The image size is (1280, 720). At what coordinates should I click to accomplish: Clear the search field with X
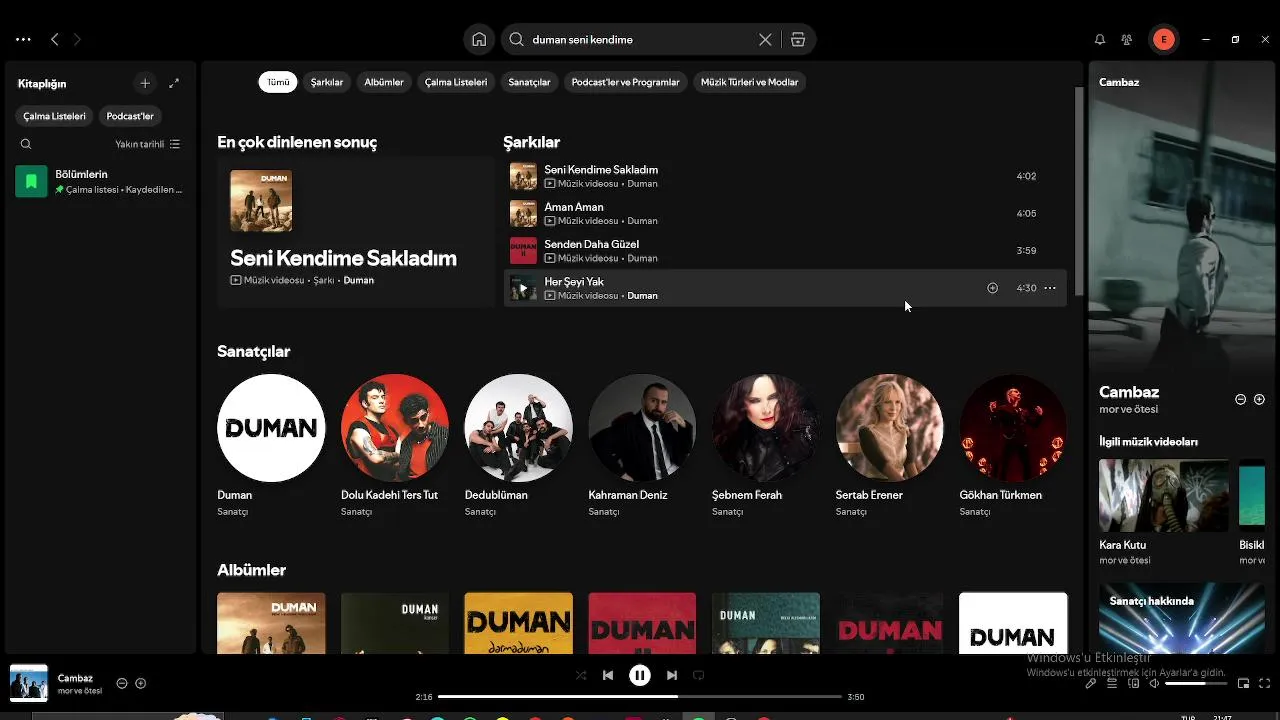pos(765,39)
